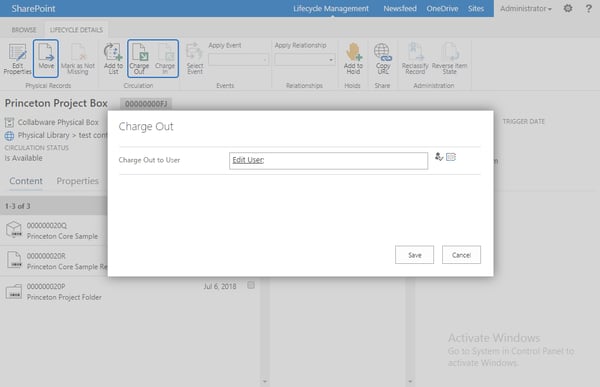Switch to the BROWSE ribbon tab
The width and height of the screenshot is (600, 387).
coord(24,29)
